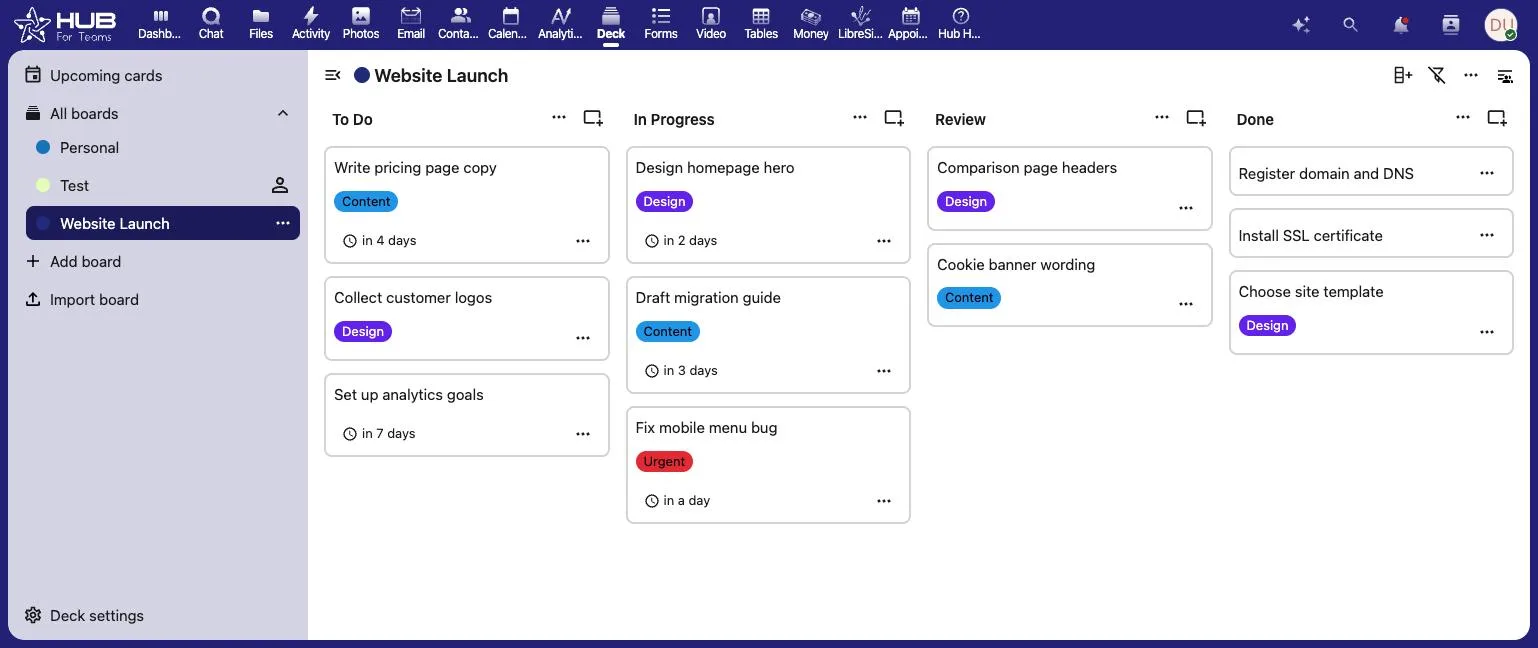Open the board header three-dot menu
The image size is (1538, 648).
[1471, 75]
